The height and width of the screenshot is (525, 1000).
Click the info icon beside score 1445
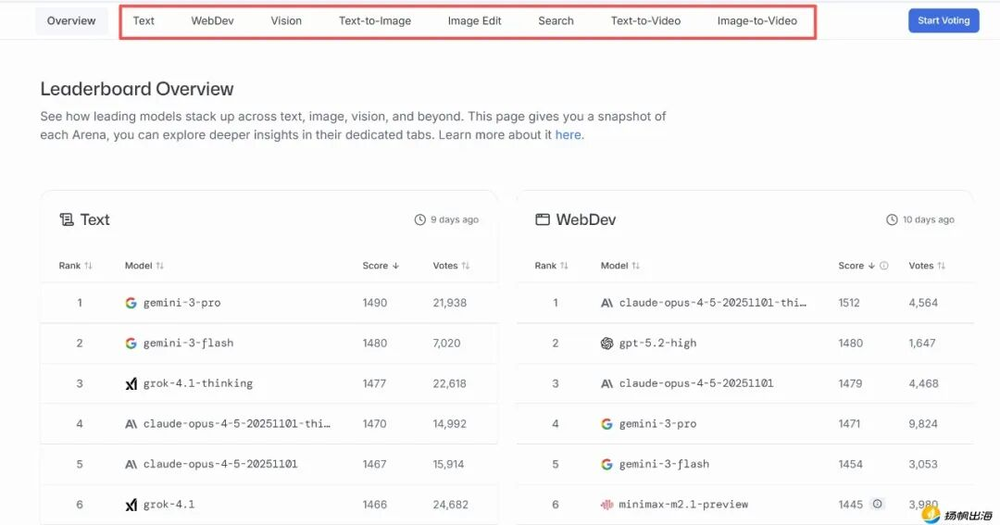pyautogui.click(x=877, y=504)
